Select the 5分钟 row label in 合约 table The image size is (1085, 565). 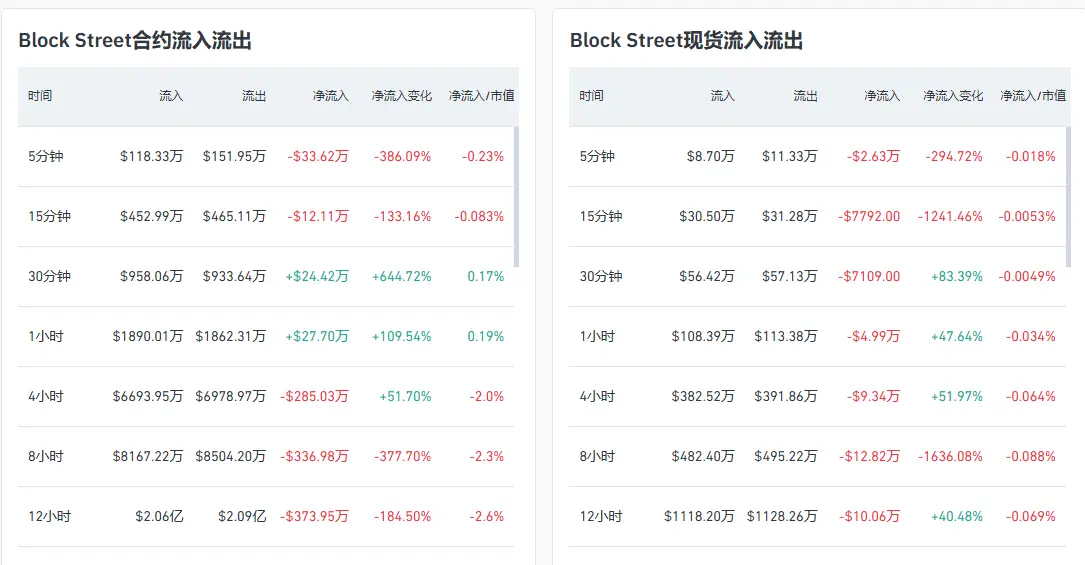click(x=46, y=156)
